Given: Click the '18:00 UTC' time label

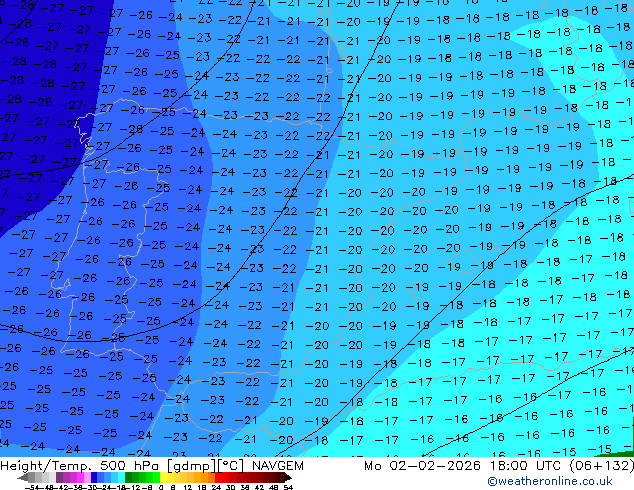Looking at the screenshot, I should coord(526,466).
